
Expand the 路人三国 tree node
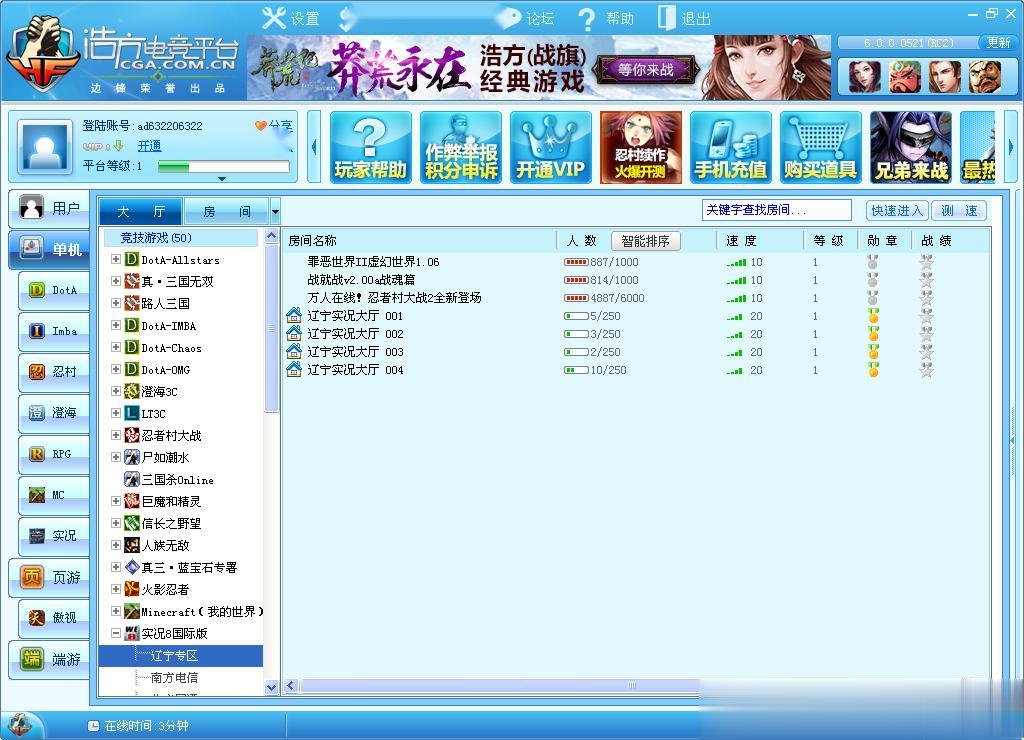click(x=116, y=303)
